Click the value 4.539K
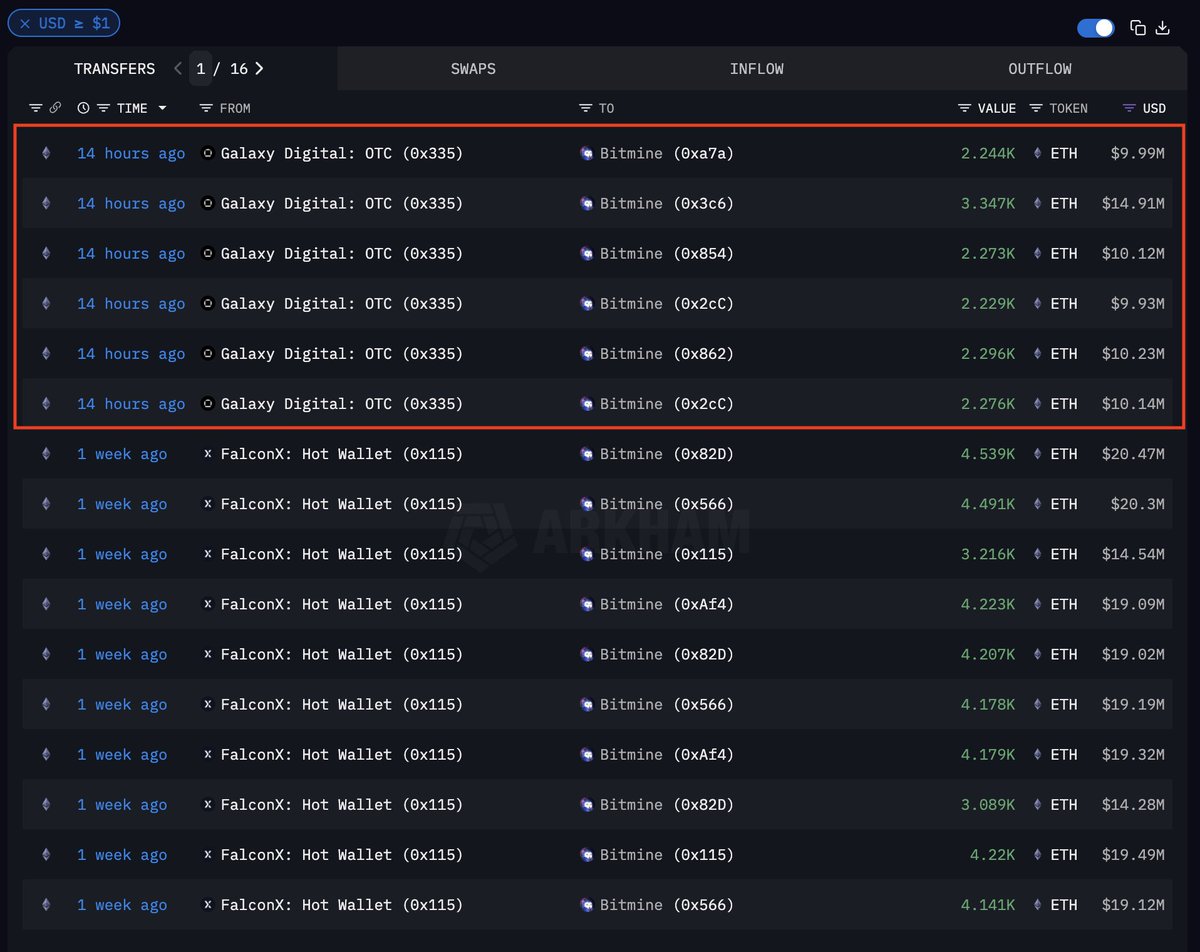The image size is (1200, 952). coord(988,454)
